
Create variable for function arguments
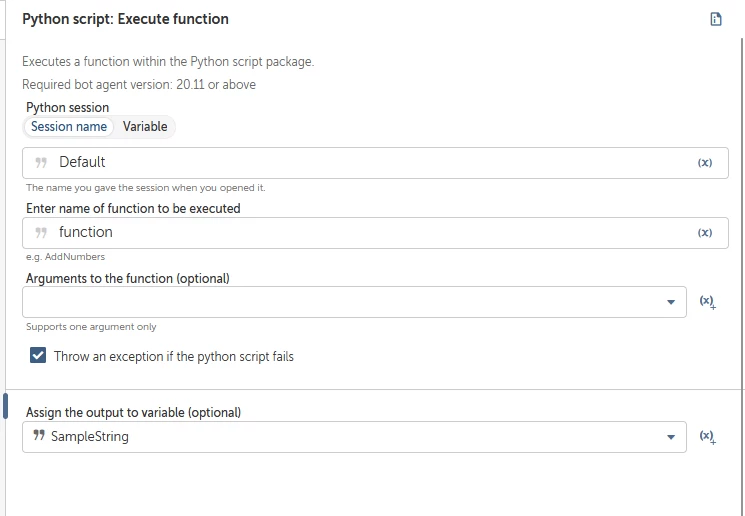[x=707, y=302]
